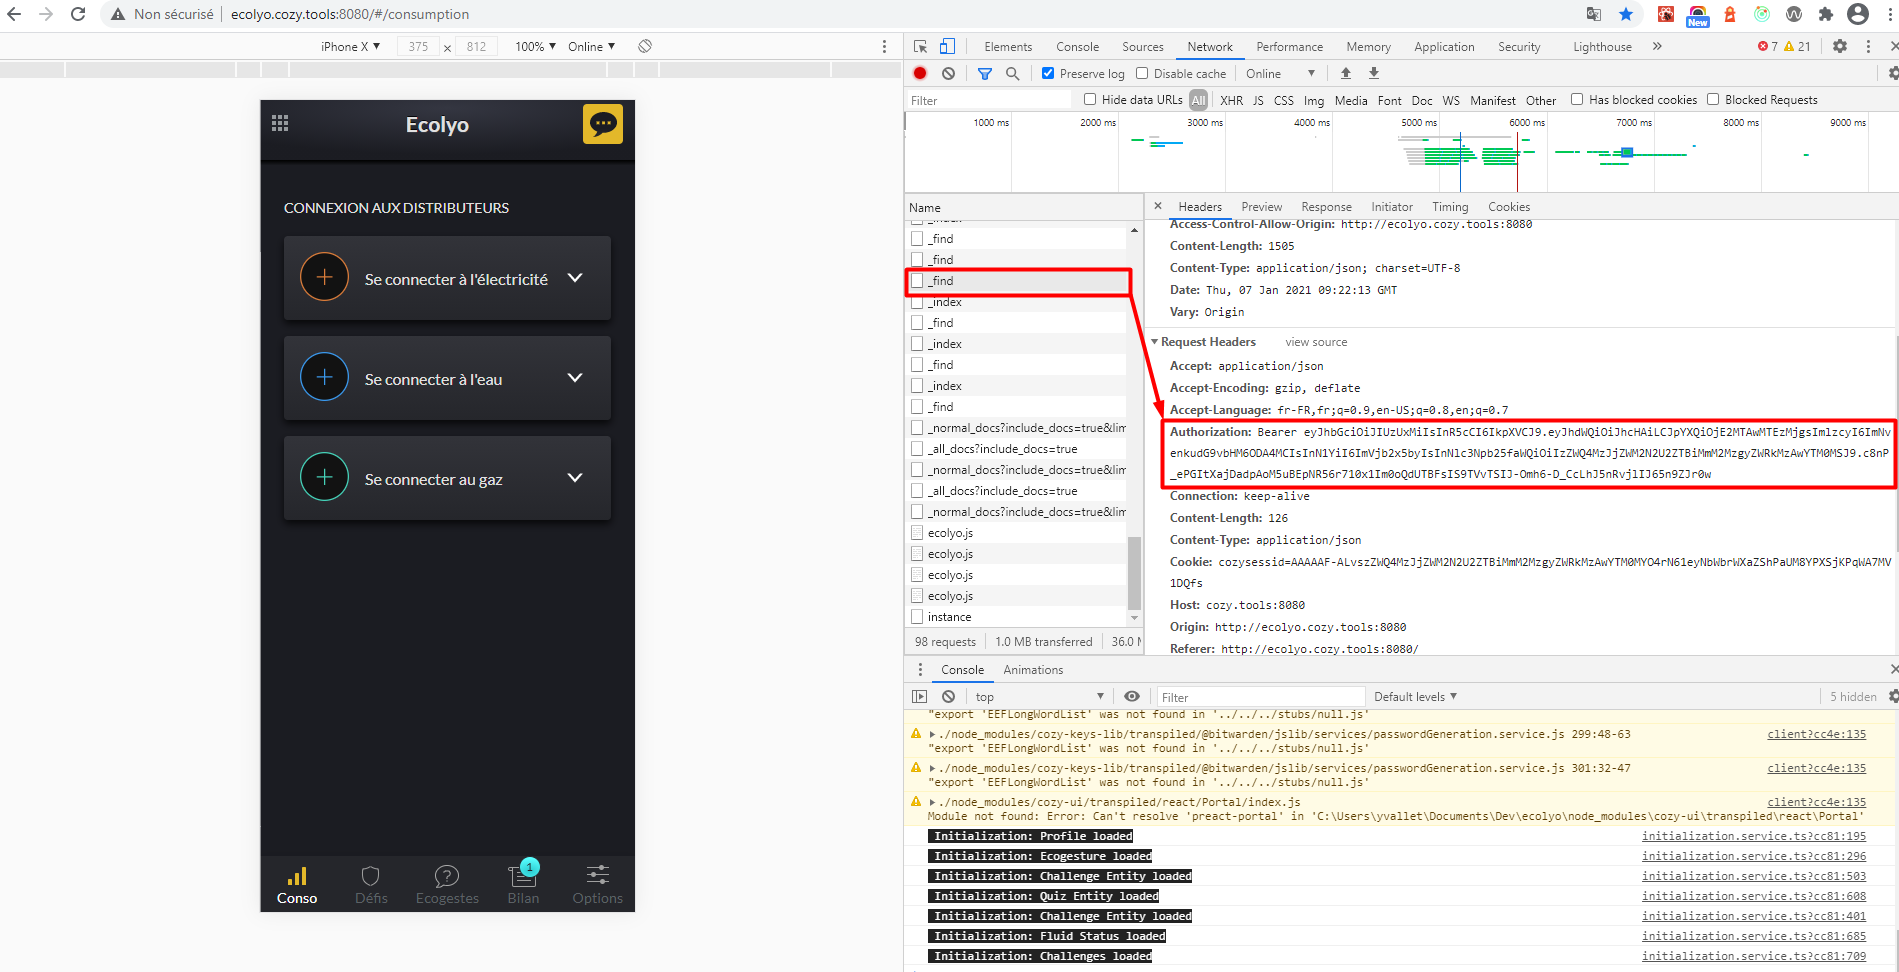
Task: Close the request details pane
Action: pyautogui.click(x=1158, y=206)
